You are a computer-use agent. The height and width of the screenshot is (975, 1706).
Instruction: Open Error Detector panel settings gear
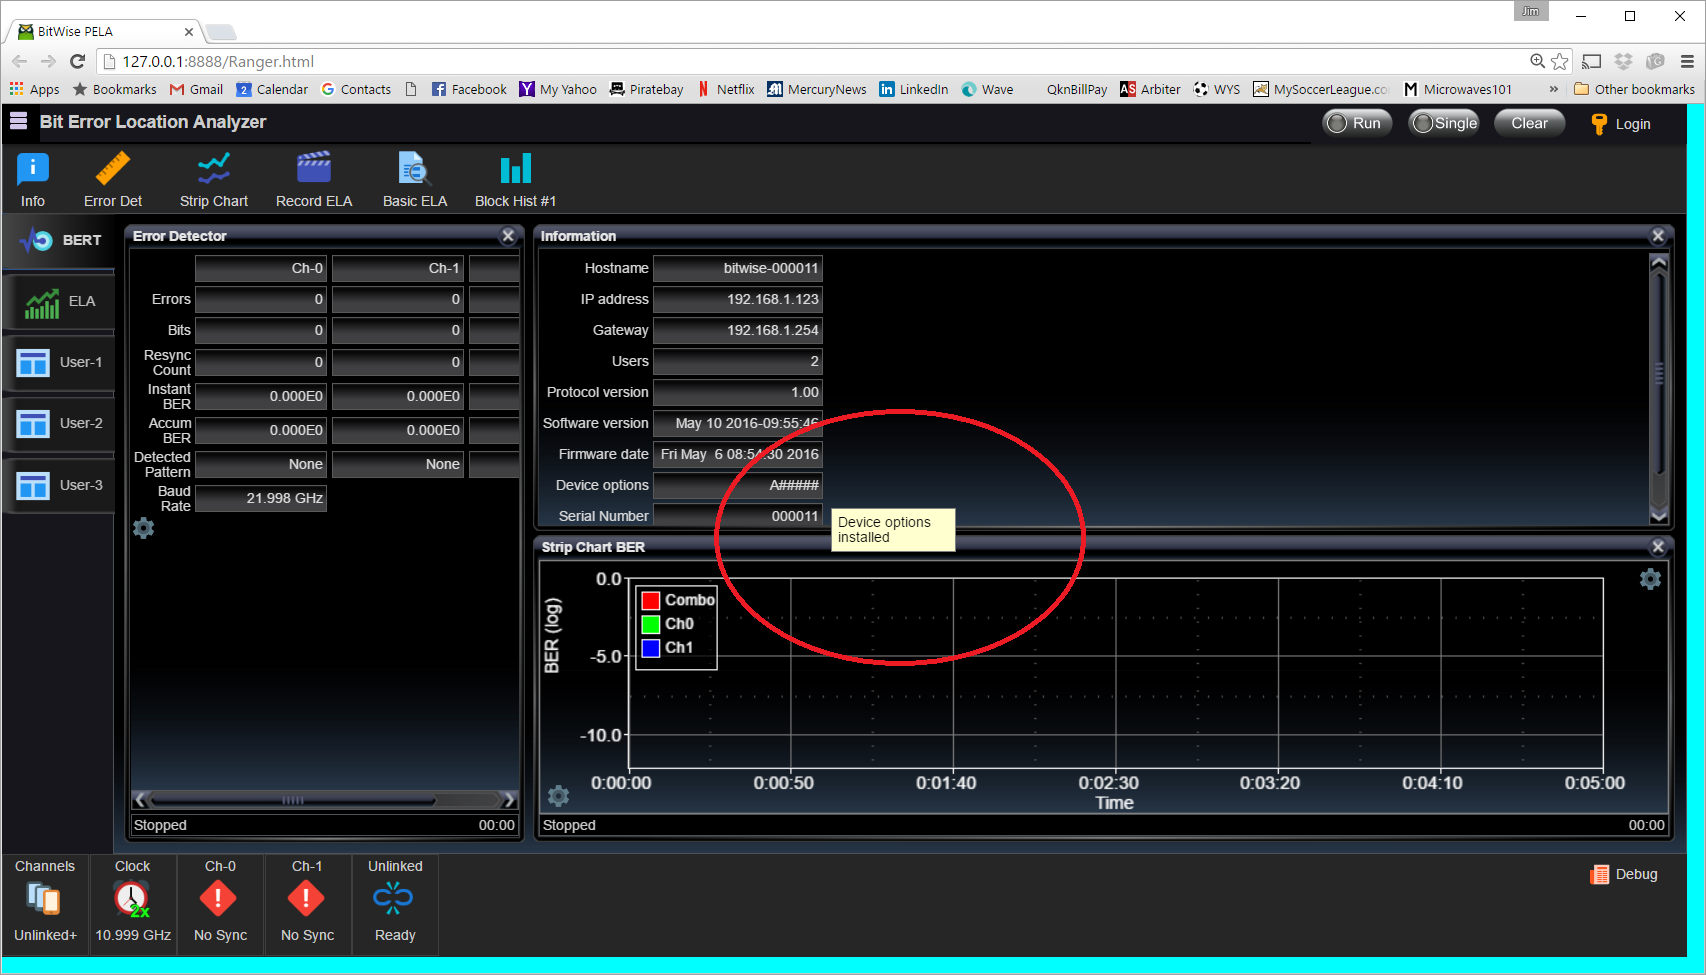coord(144,528)
